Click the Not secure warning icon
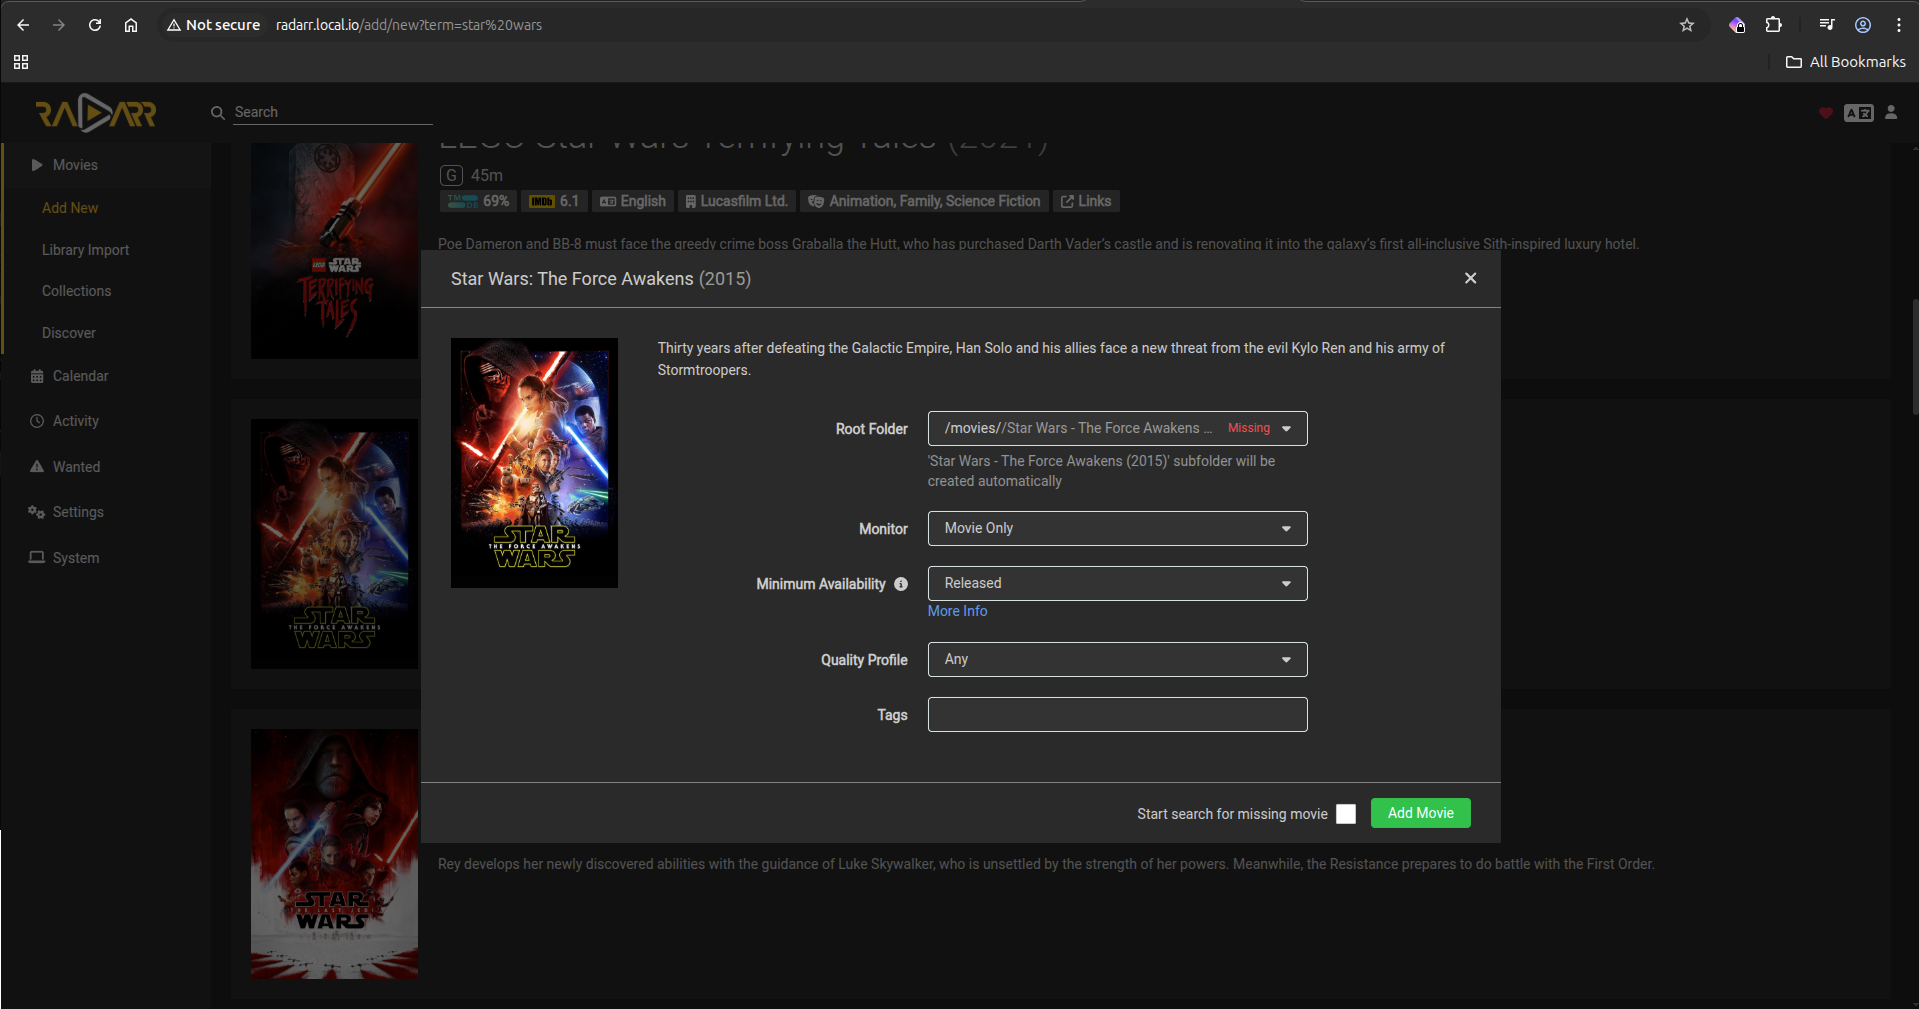The image size is (1919, 1009). click(x=174, y=25)
